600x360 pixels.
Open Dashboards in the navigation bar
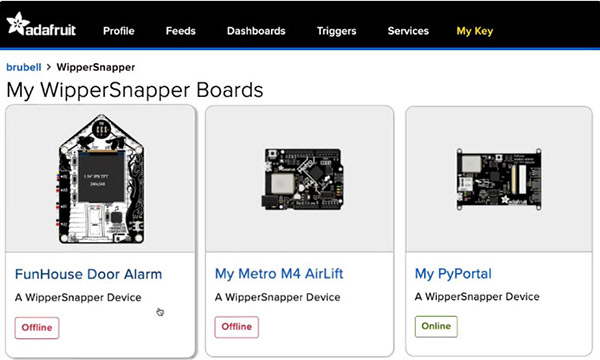(256, 31)
